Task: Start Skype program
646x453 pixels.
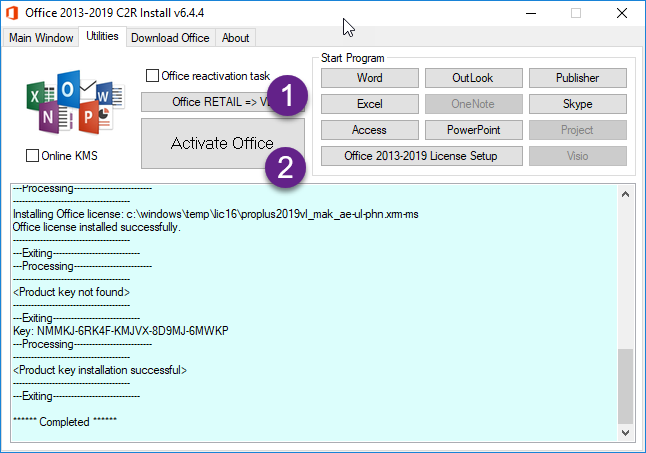Action: tap(578, 104)
